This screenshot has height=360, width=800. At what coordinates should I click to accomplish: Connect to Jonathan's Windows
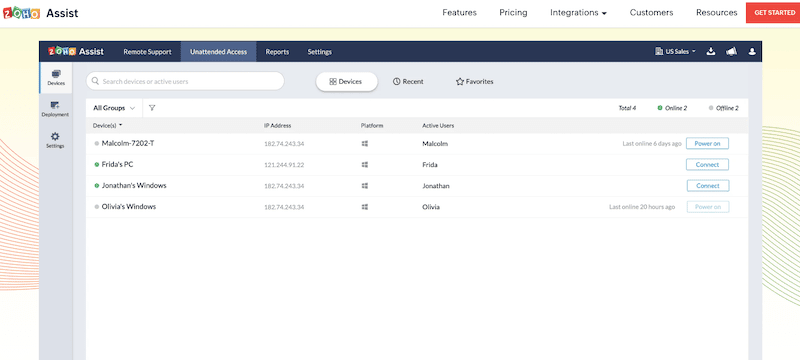(x=708, y=186)
